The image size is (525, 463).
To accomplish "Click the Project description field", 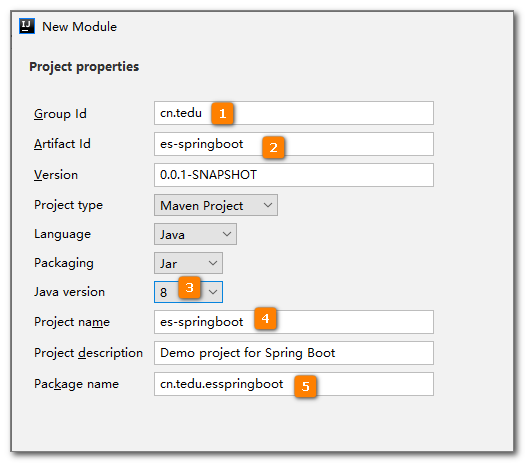I will (x=294, y=353).
